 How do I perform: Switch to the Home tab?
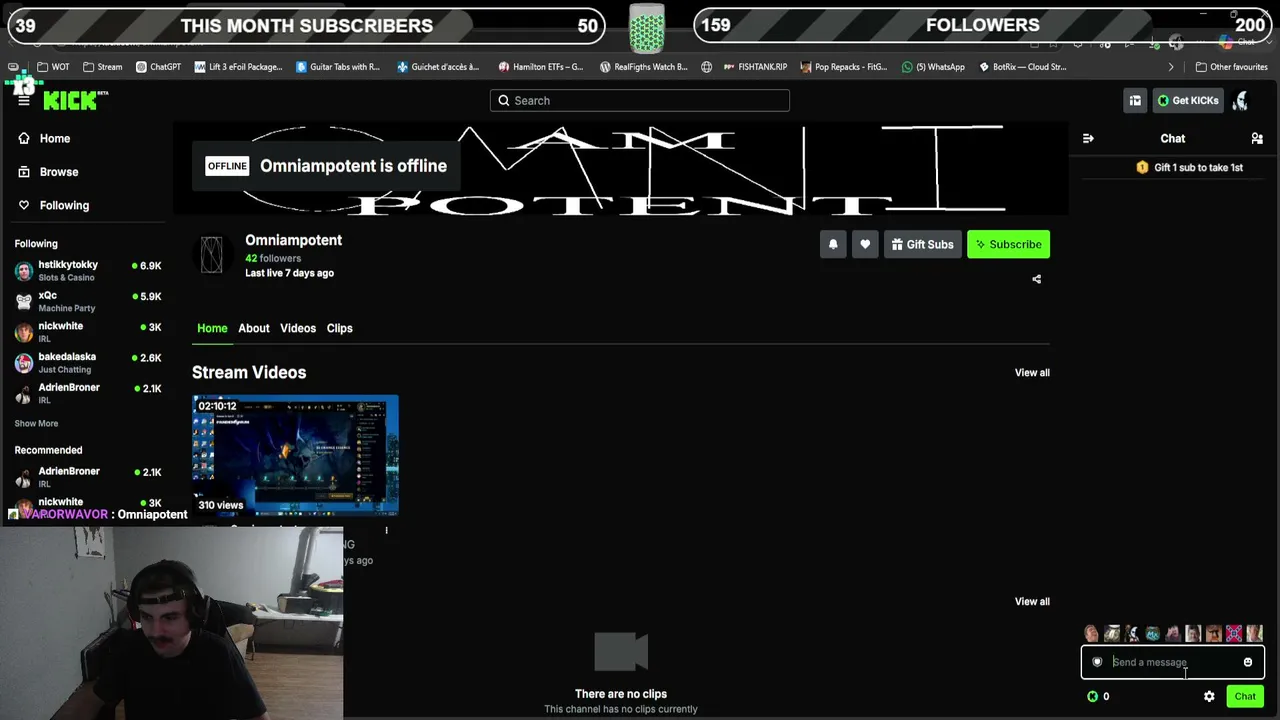coord(212,328)
